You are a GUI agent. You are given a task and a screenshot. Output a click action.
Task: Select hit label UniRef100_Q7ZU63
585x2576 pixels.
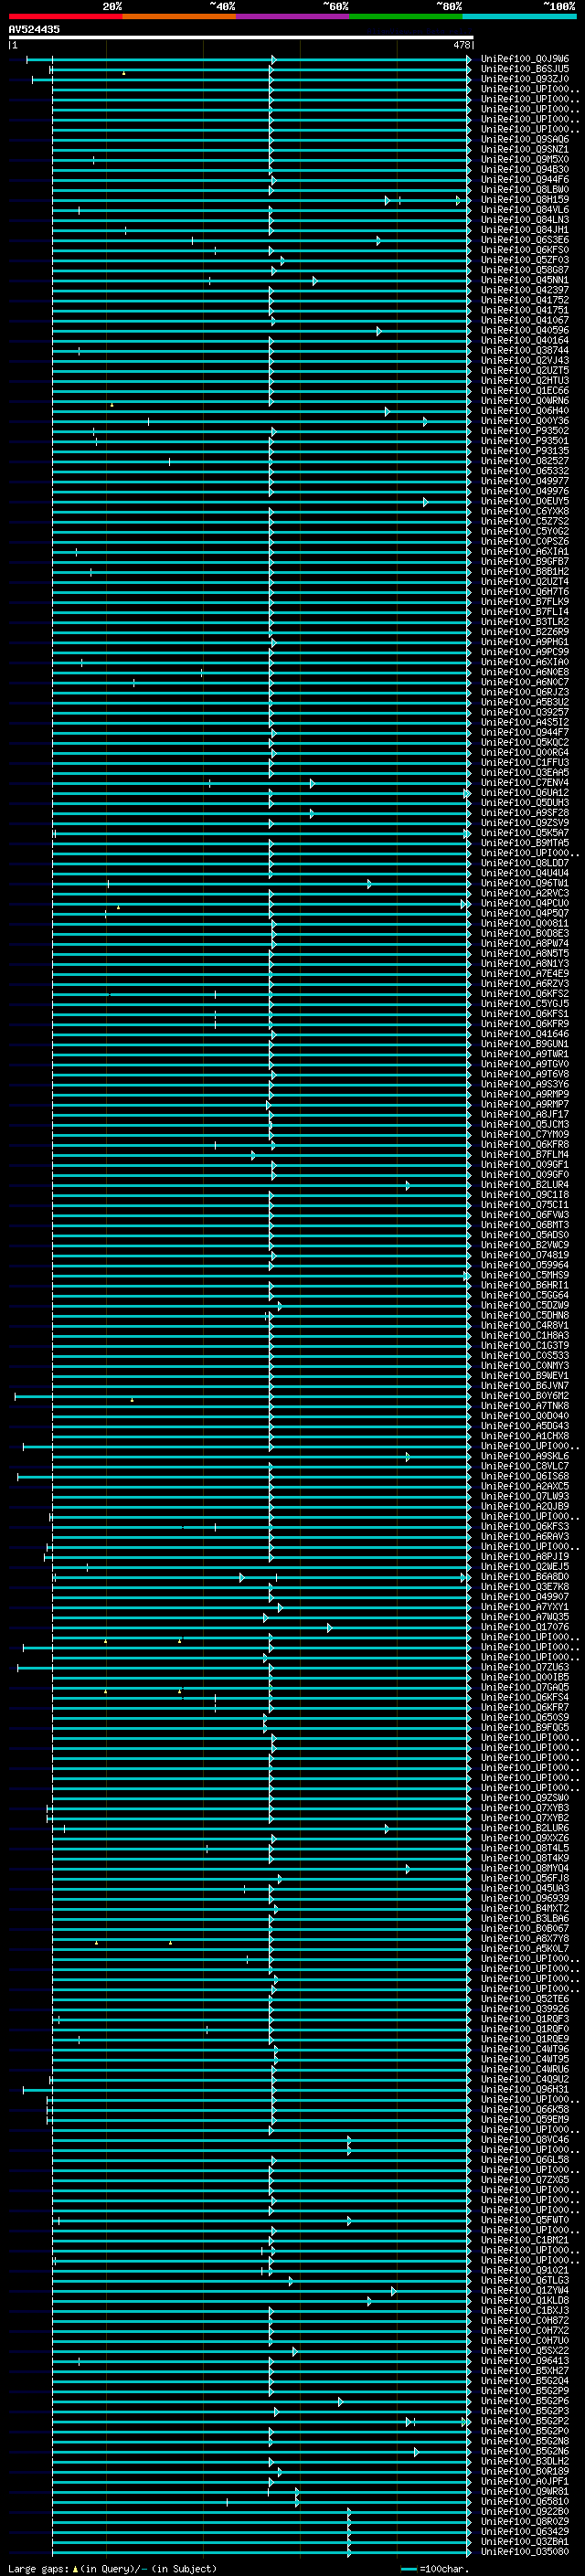pyautogui.click(x=525, y=1667)
